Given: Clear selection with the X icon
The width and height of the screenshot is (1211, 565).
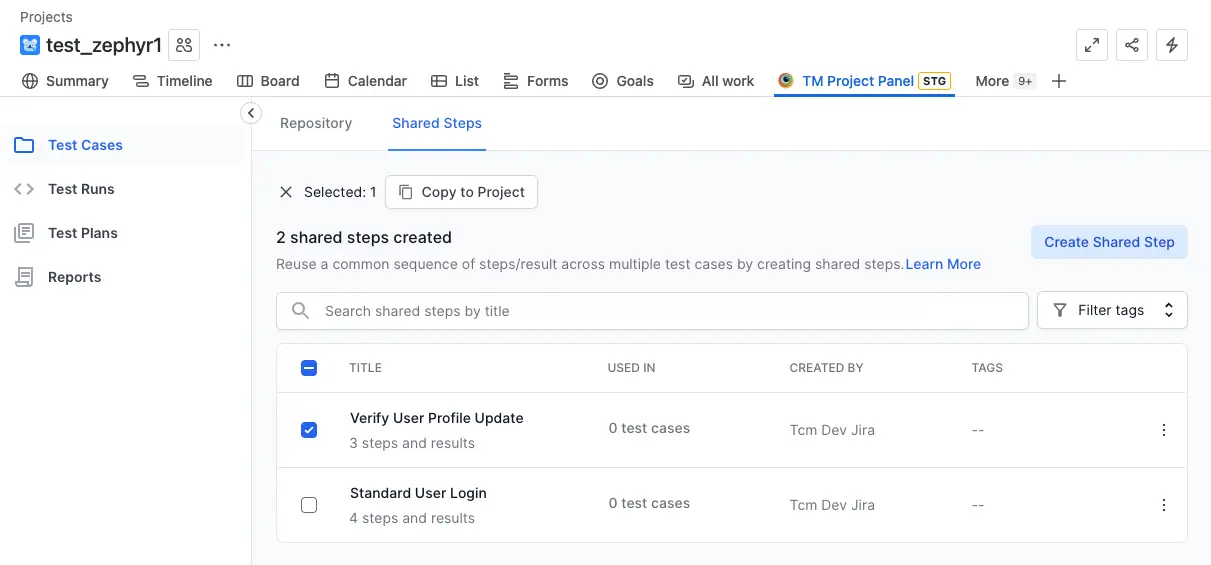Looking at the screenshot, I should point(286,192).
